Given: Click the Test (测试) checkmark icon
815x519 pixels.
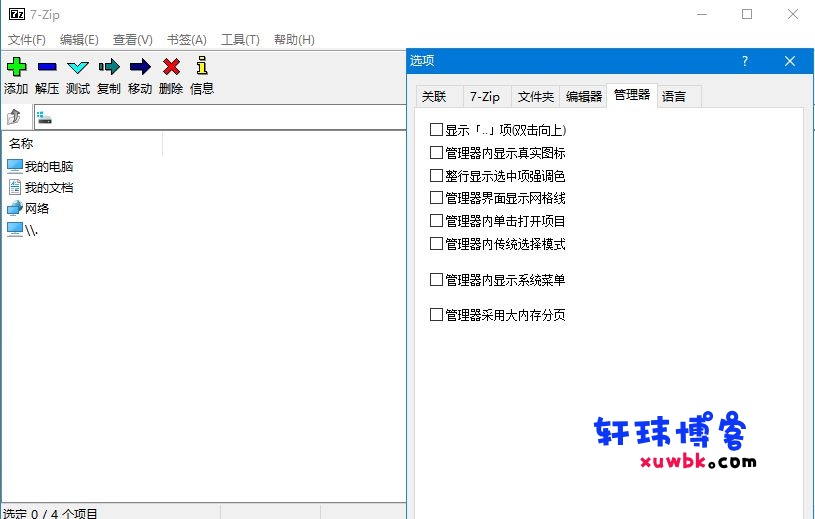Looking at the screenshot, I should (78, 67).
